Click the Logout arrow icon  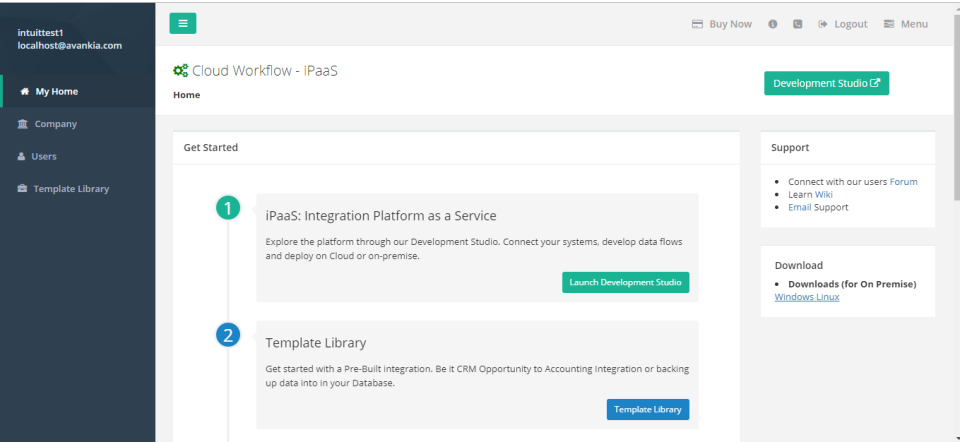823,24
